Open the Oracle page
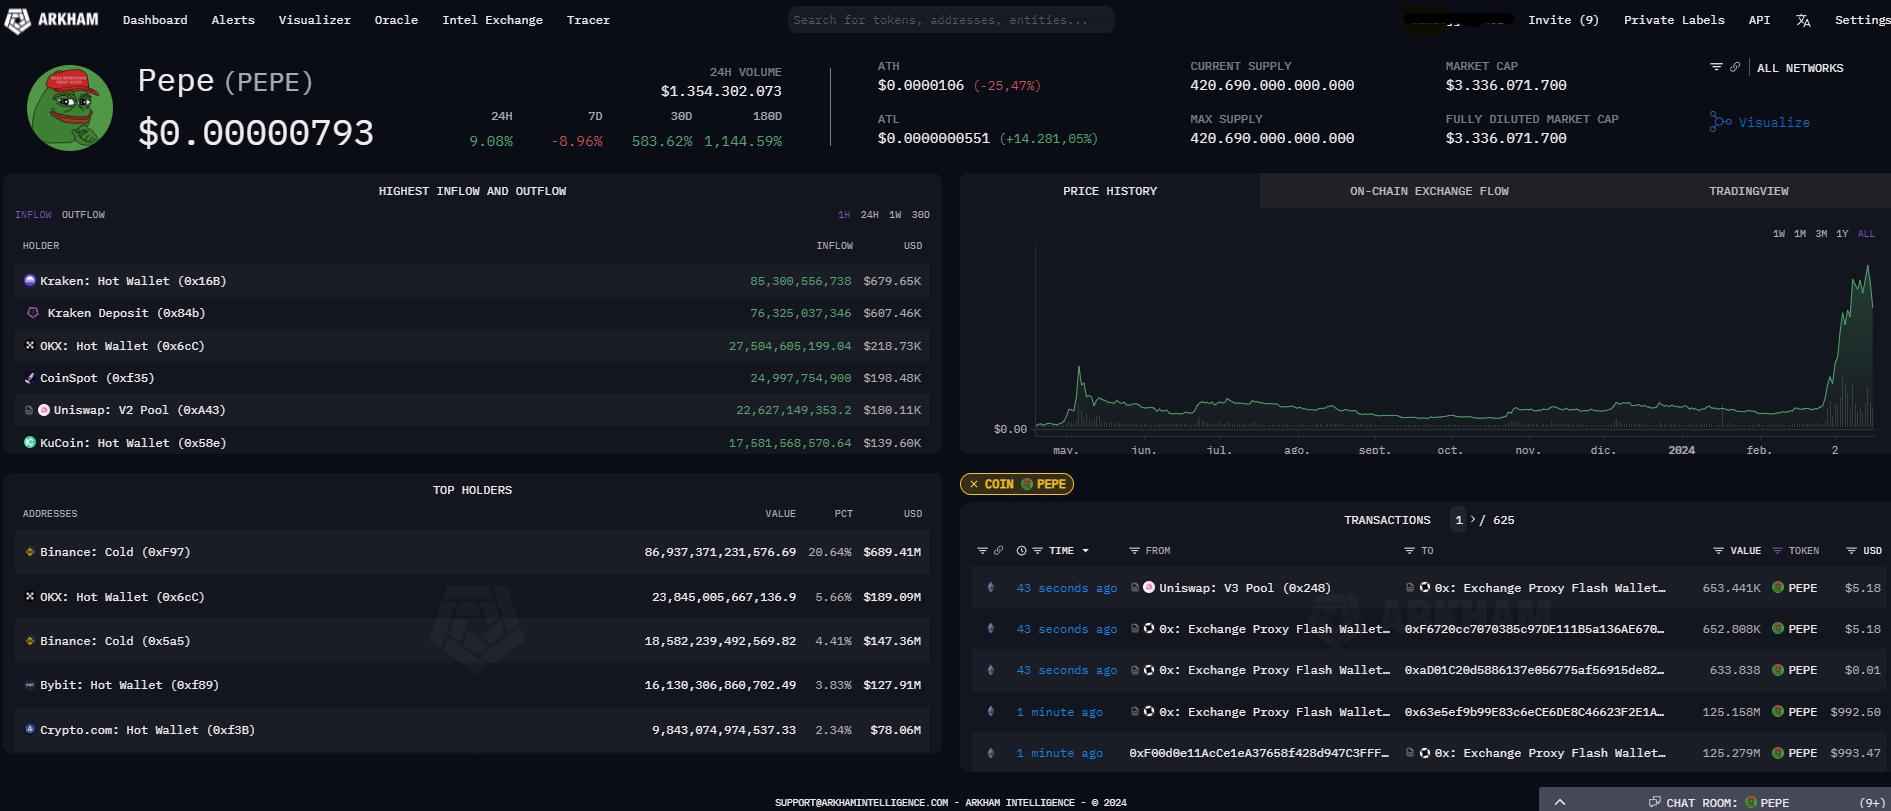Image resolution: width=1891 pixels, height=811 pixels. point(396,20)
